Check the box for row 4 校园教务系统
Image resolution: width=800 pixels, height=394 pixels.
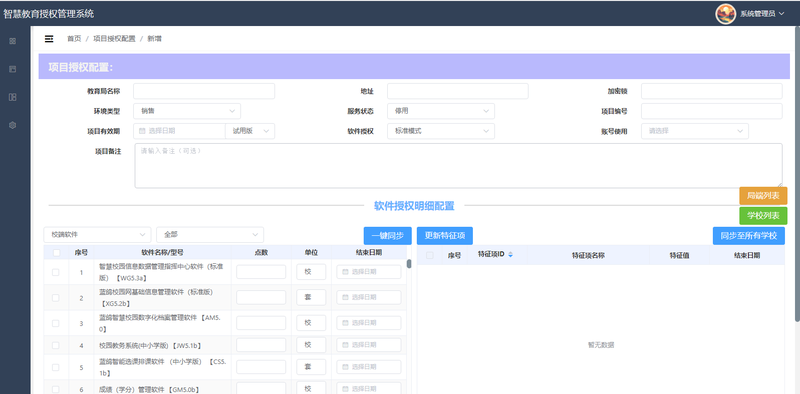(56, 346)
